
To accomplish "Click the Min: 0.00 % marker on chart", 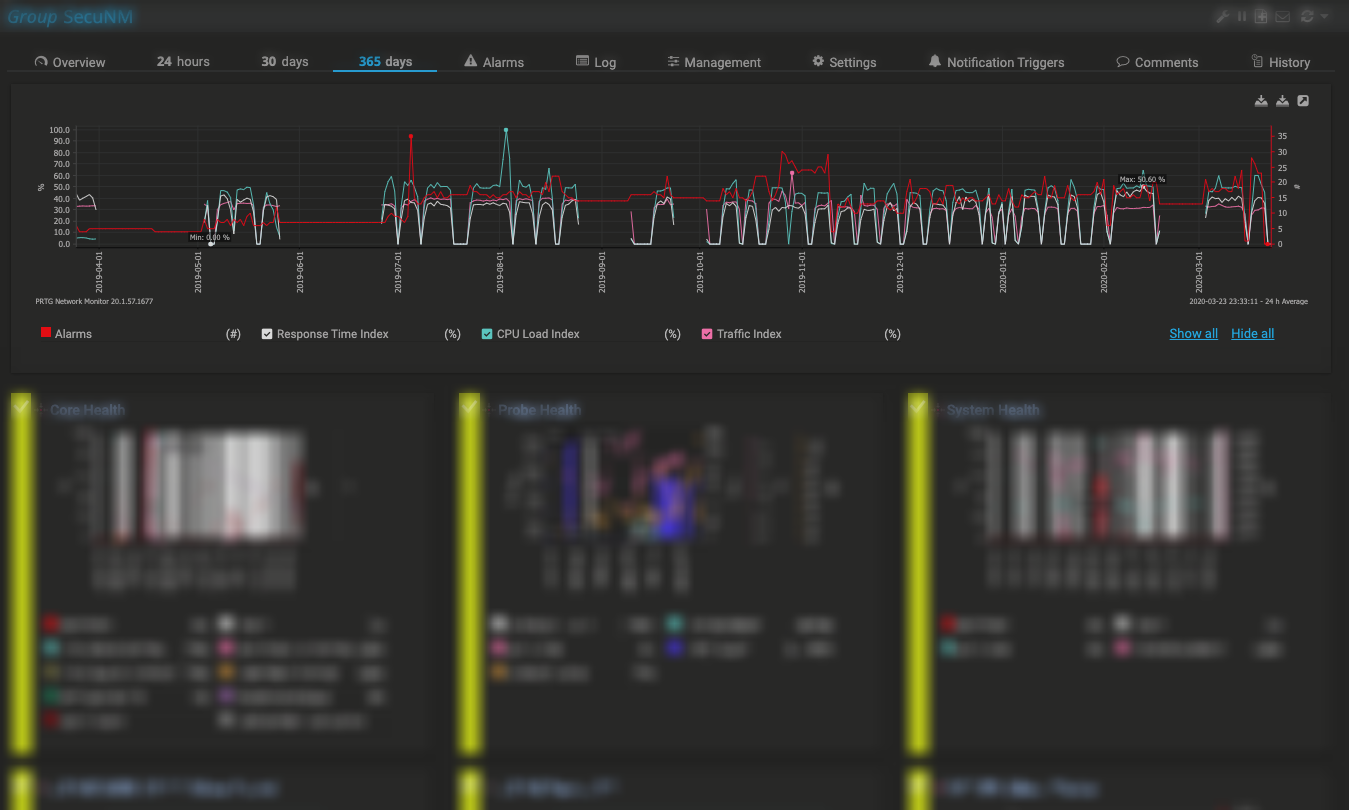I will [210, 237].
